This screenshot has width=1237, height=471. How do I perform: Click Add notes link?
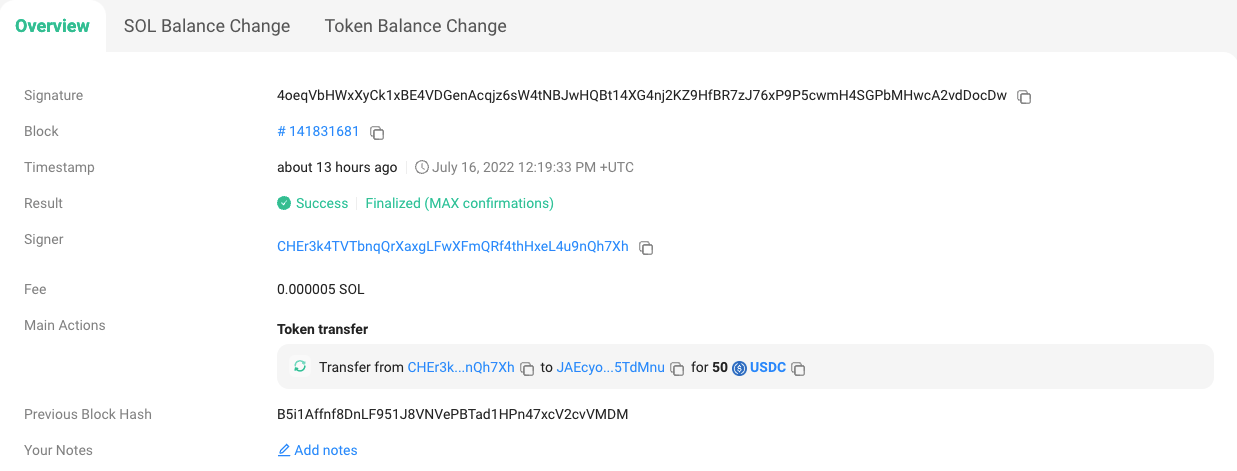[325, 450]
